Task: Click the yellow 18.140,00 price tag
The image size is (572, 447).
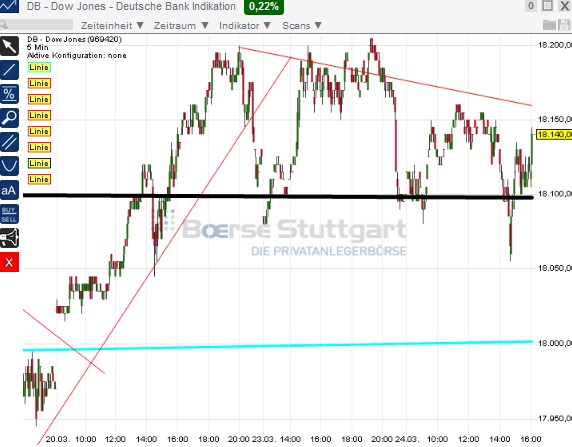Action: (x=554, y=135)
